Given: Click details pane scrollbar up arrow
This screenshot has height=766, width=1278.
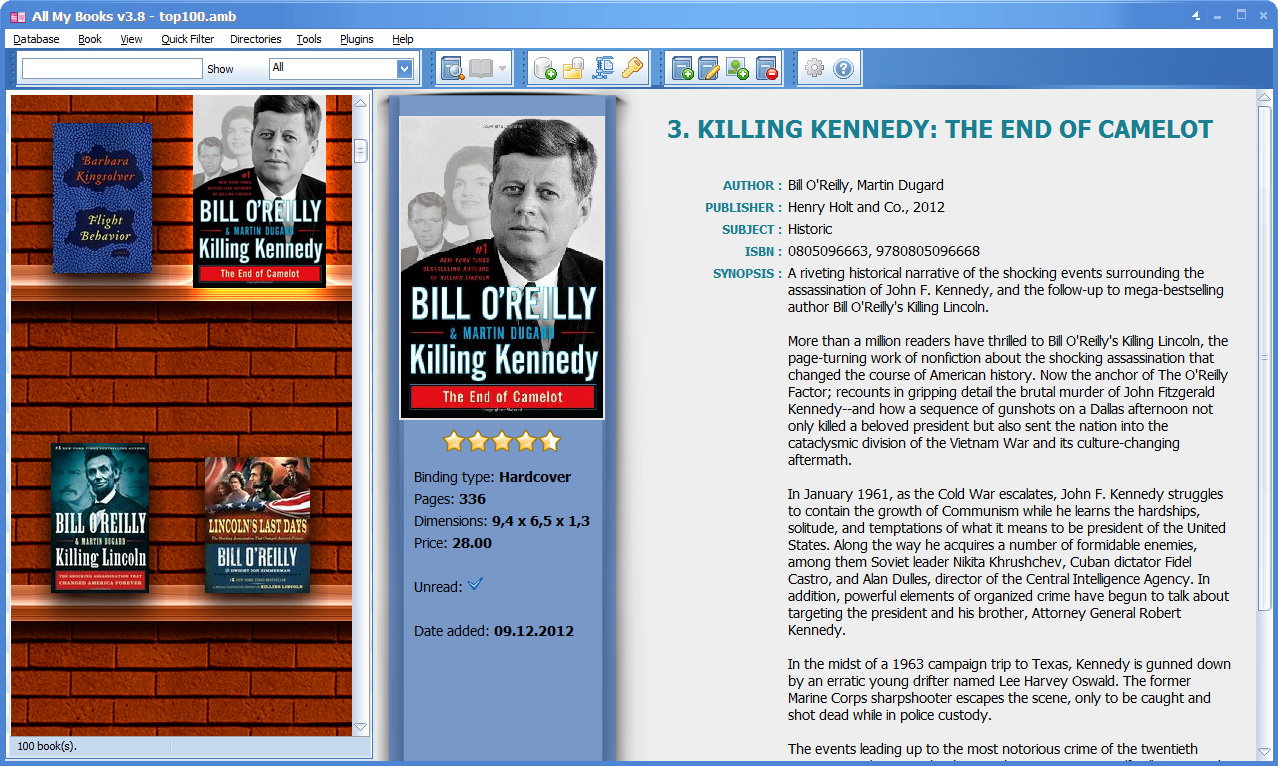Looking at the screenshot, I should tap(1264, 96).
